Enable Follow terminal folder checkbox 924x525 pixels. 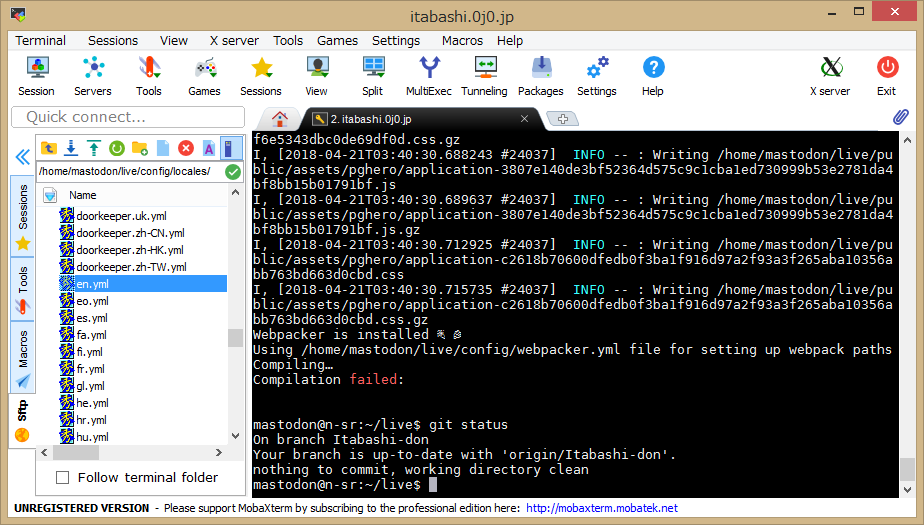tap(63, 478)
